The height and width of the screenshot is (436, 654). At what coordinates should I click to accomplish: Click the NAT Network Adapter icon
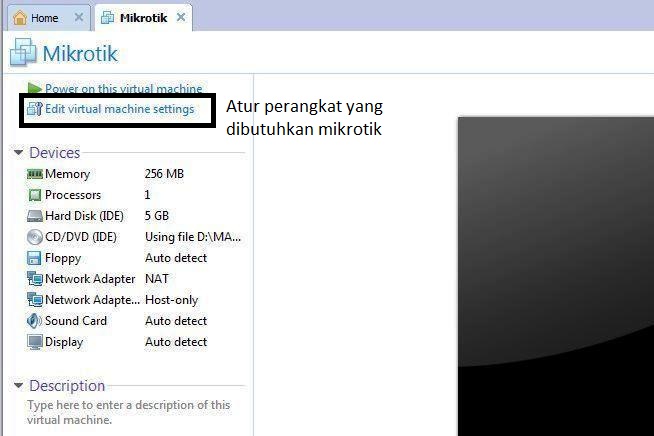click(x=35, y=279)
